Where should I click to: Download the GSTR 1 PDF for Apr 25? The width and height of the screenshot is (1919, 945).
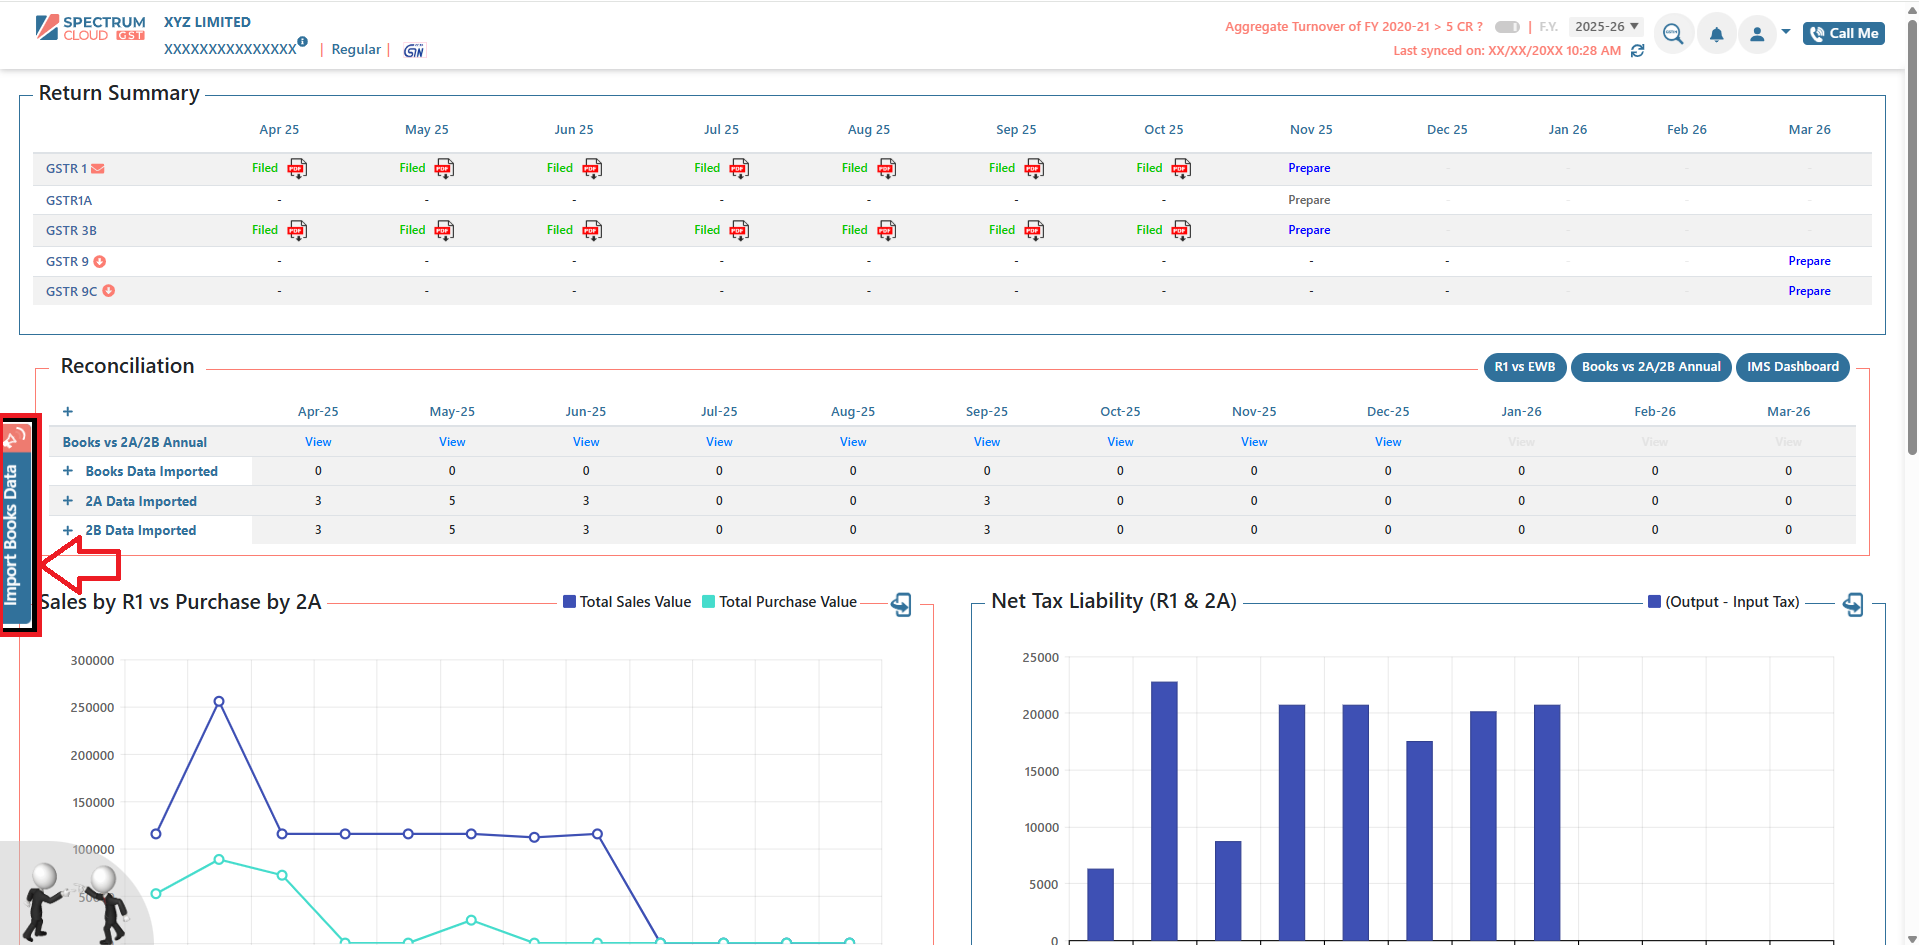click(297, 168)
